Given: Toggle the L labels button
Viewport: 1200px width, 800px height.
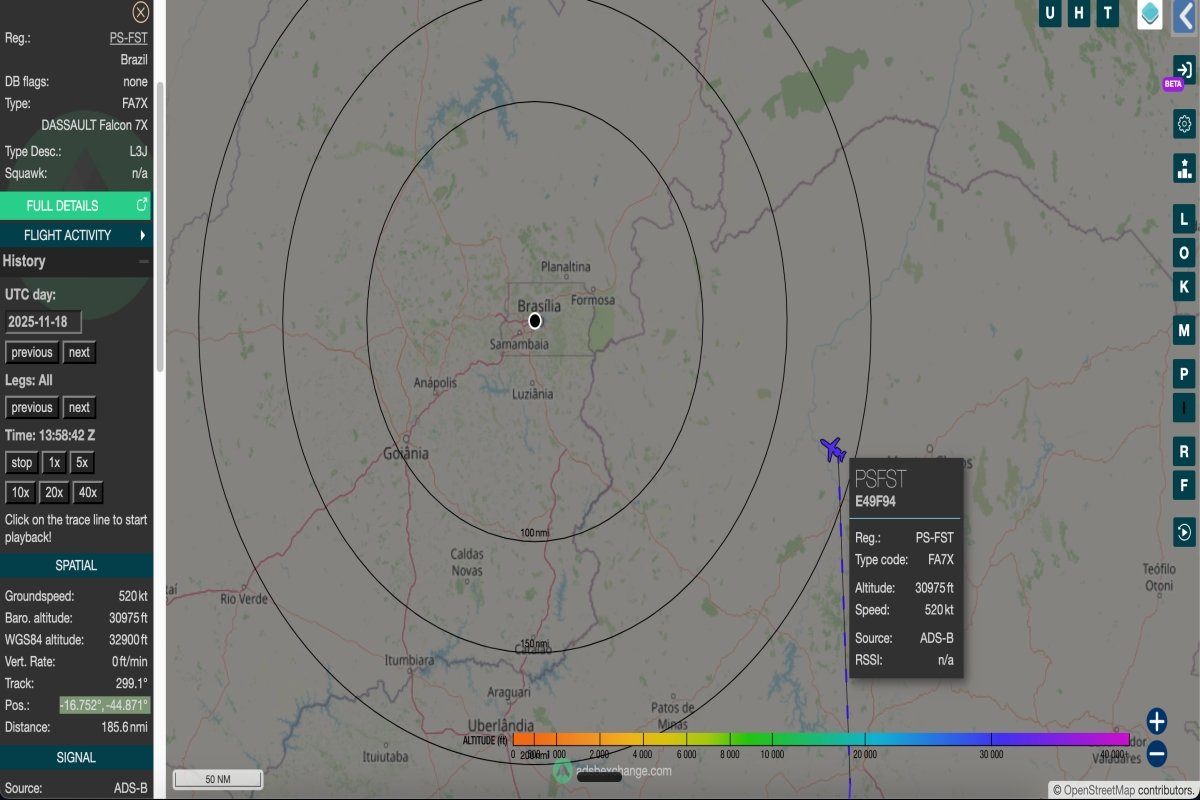Looking at the screenshot, I should click(x=1184, y=219).
